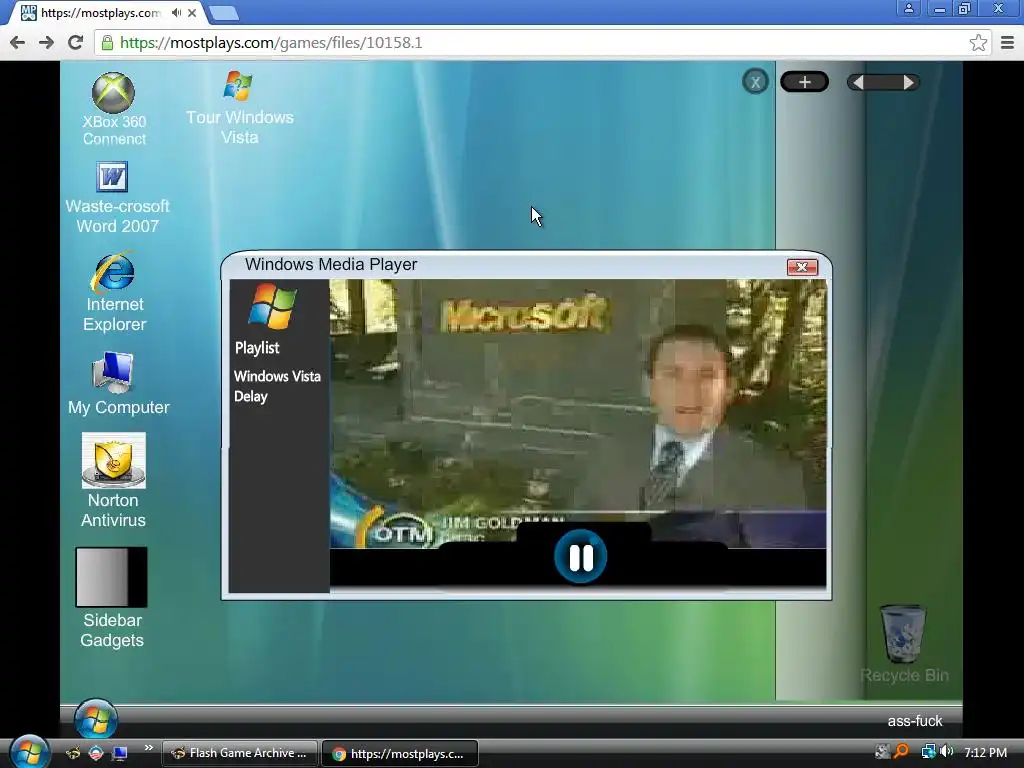1024x768 pixels.
Task: Go back in the browser
Action: coord(18,42)
